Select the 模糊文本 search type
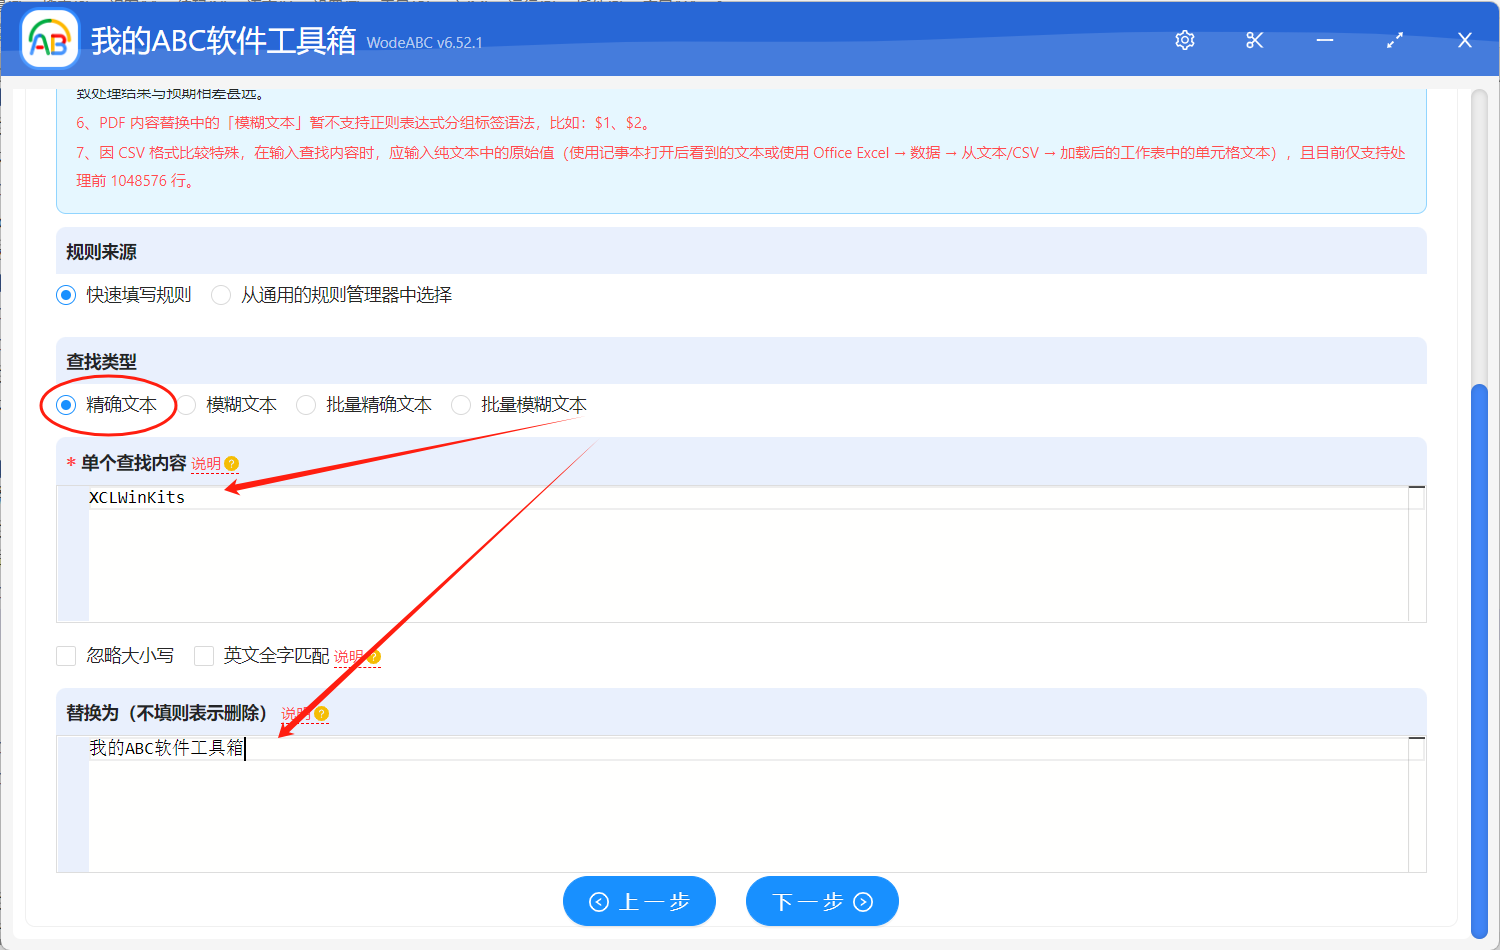Image resolution: width=1500 pixels, height=950 pixels. tap(187, 405)
